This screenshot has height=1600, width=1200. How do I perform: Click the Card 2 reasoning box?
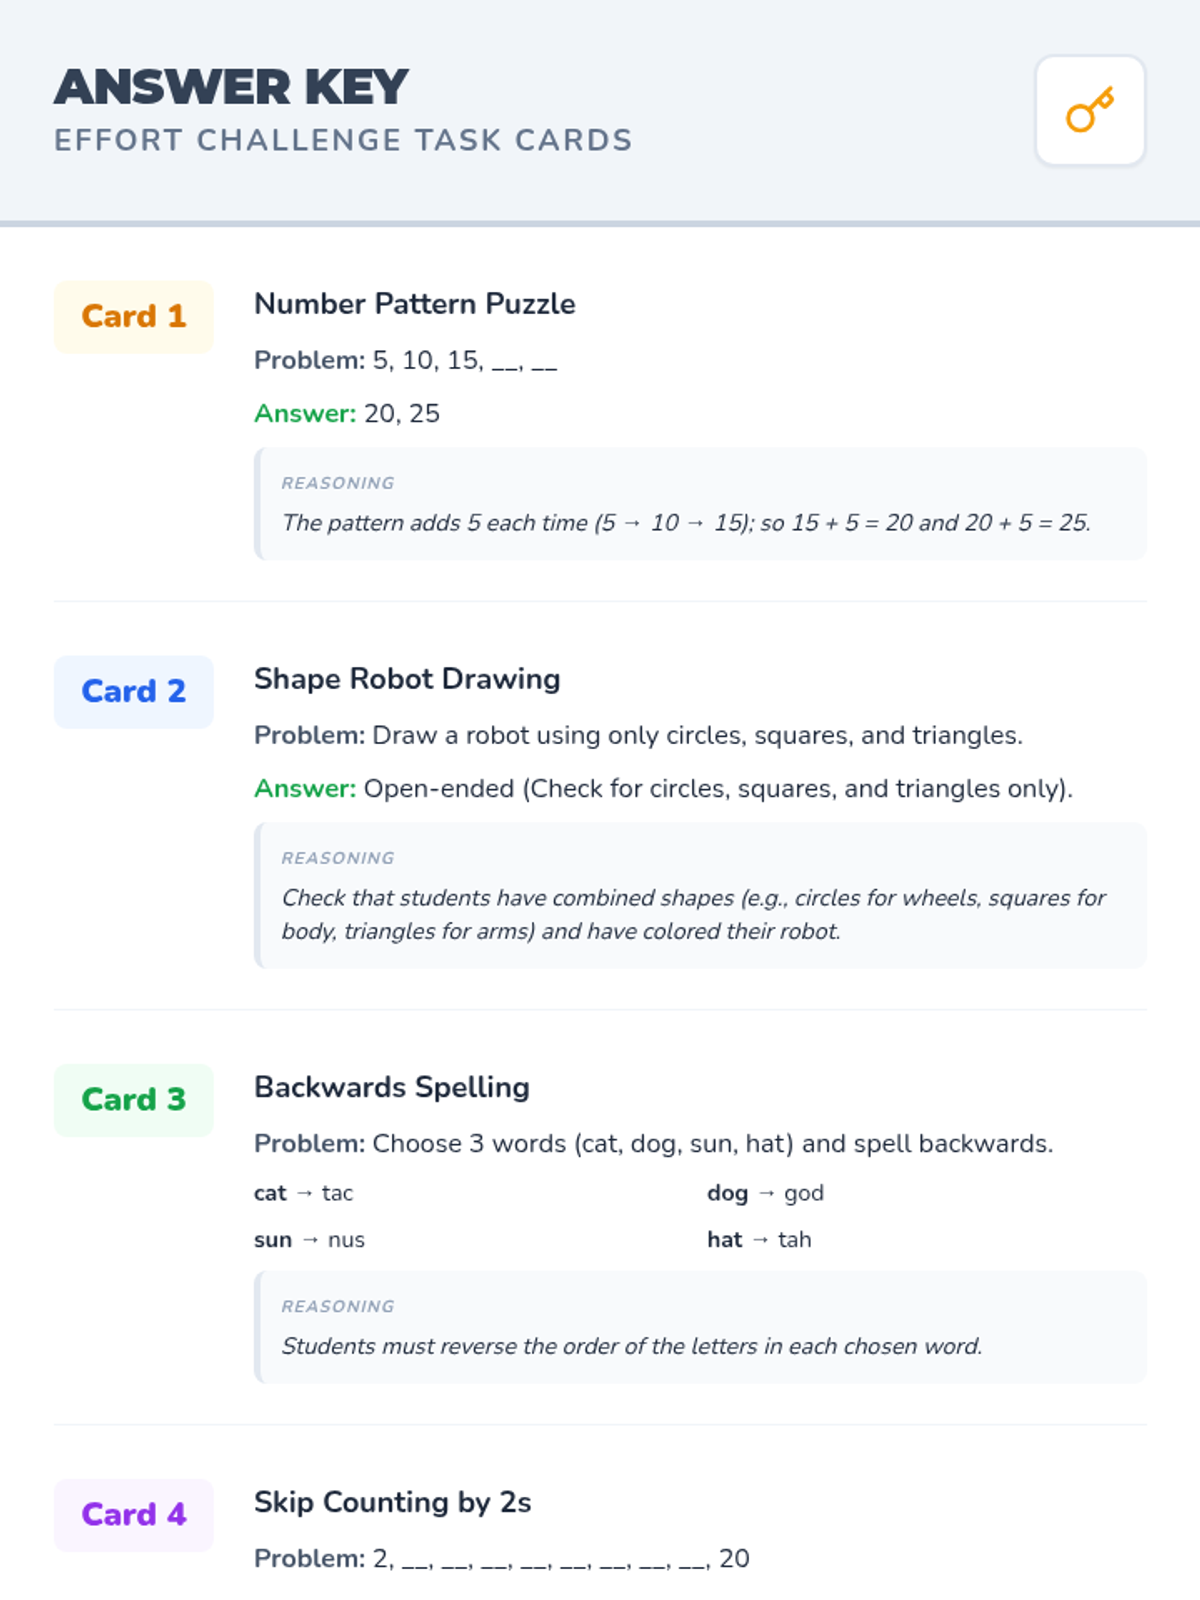(700, 895)
